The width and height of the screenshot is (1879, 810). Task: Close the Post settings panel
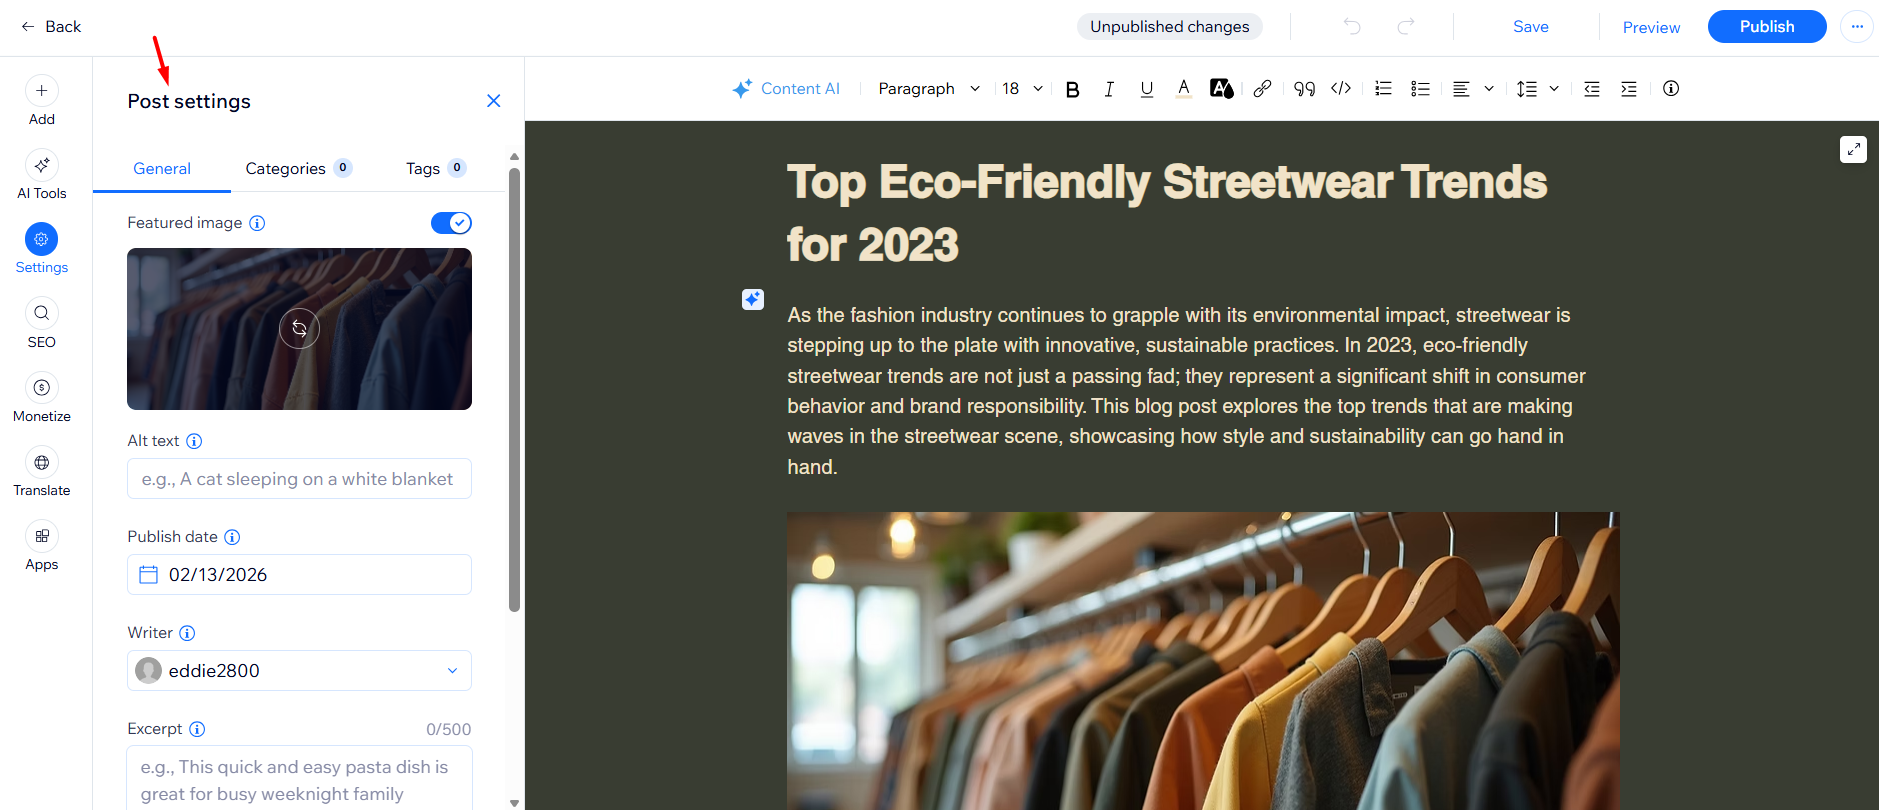[x=493, y=101]
